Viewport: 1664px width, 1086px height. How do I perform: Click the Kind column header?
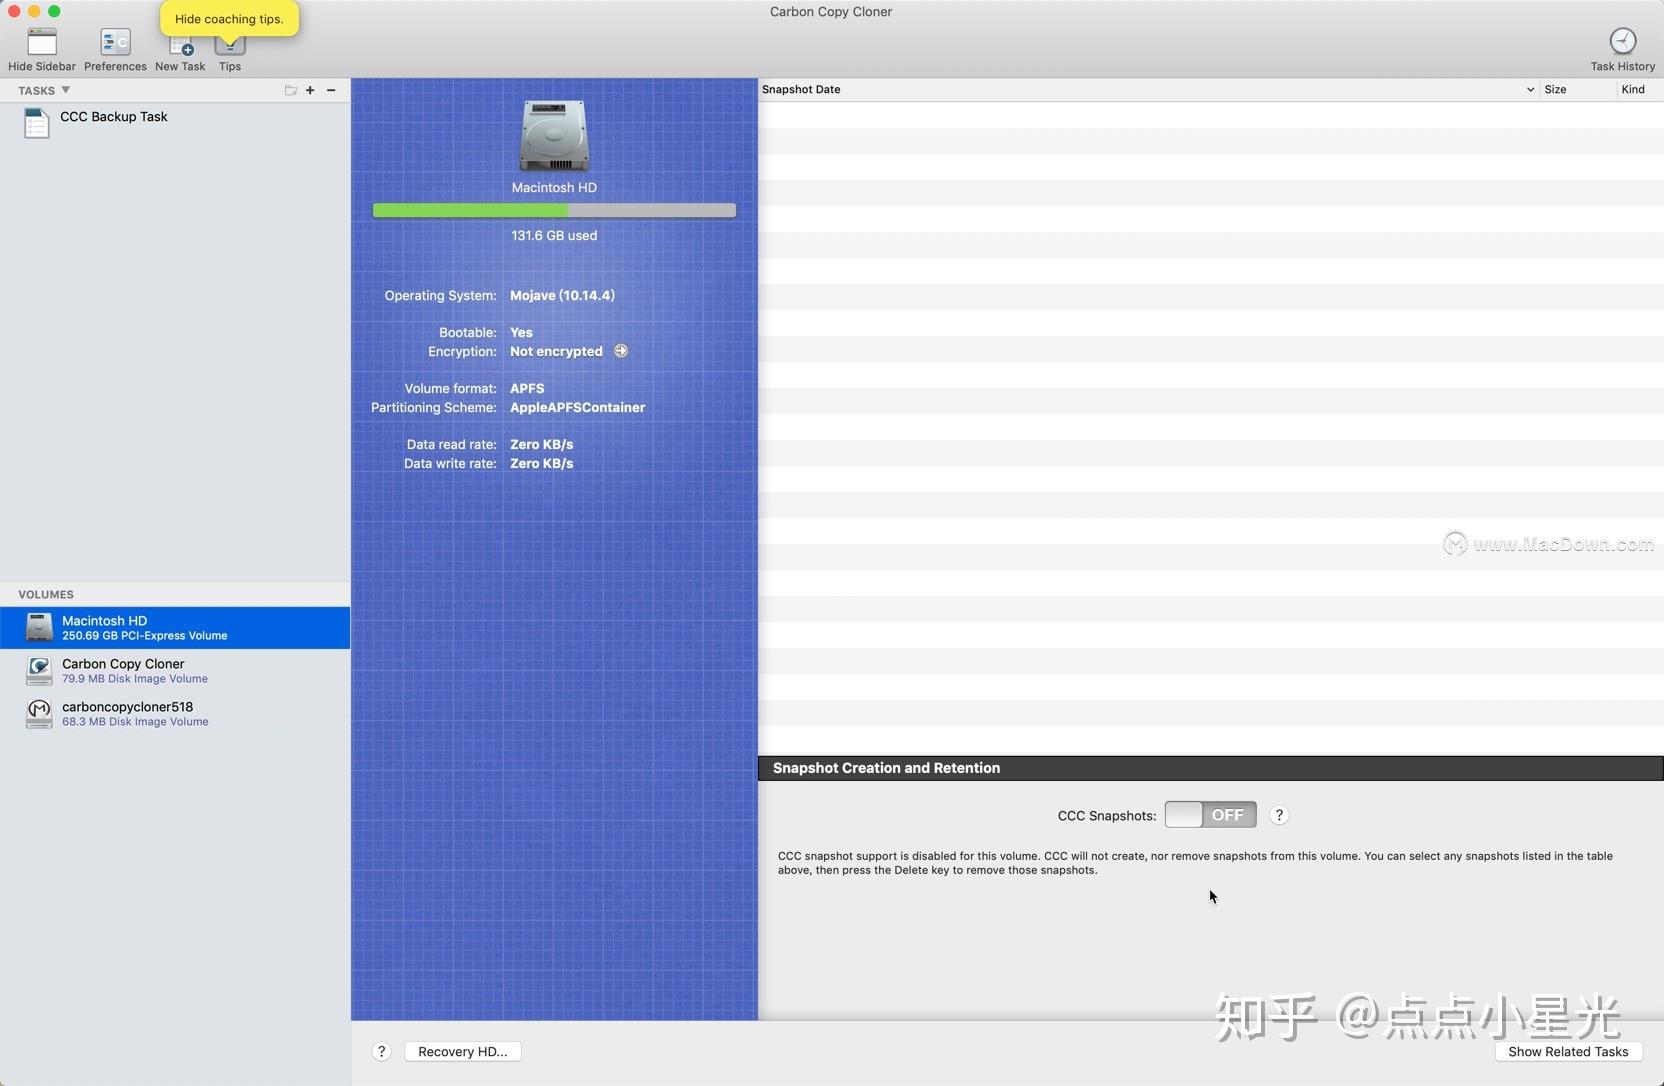[1635, 89]
